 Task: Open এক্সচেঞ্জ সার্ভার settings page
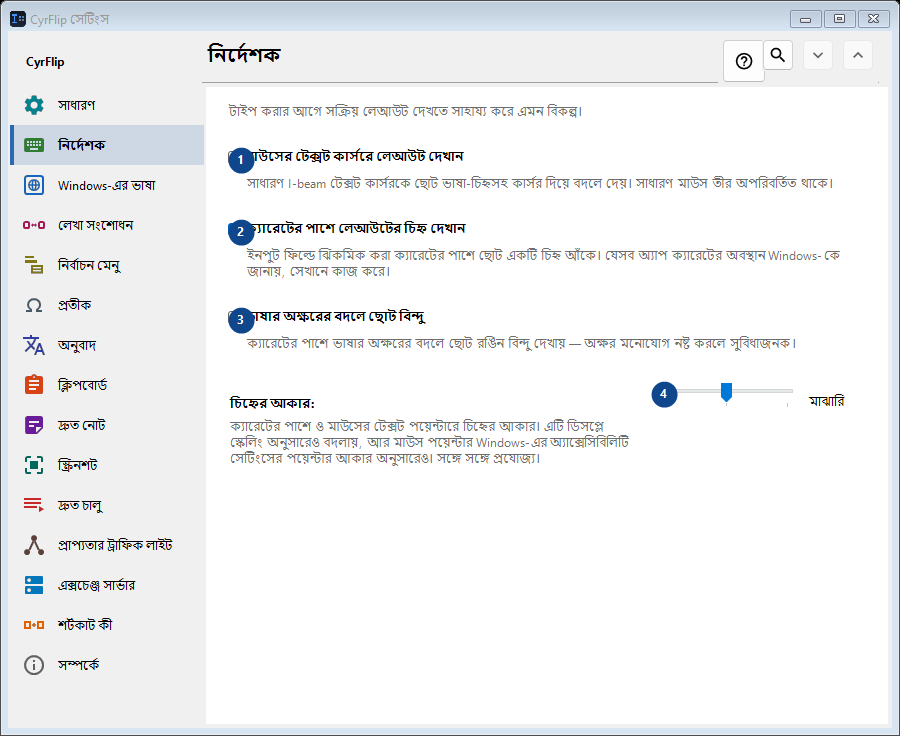click(x=107, y=585)
